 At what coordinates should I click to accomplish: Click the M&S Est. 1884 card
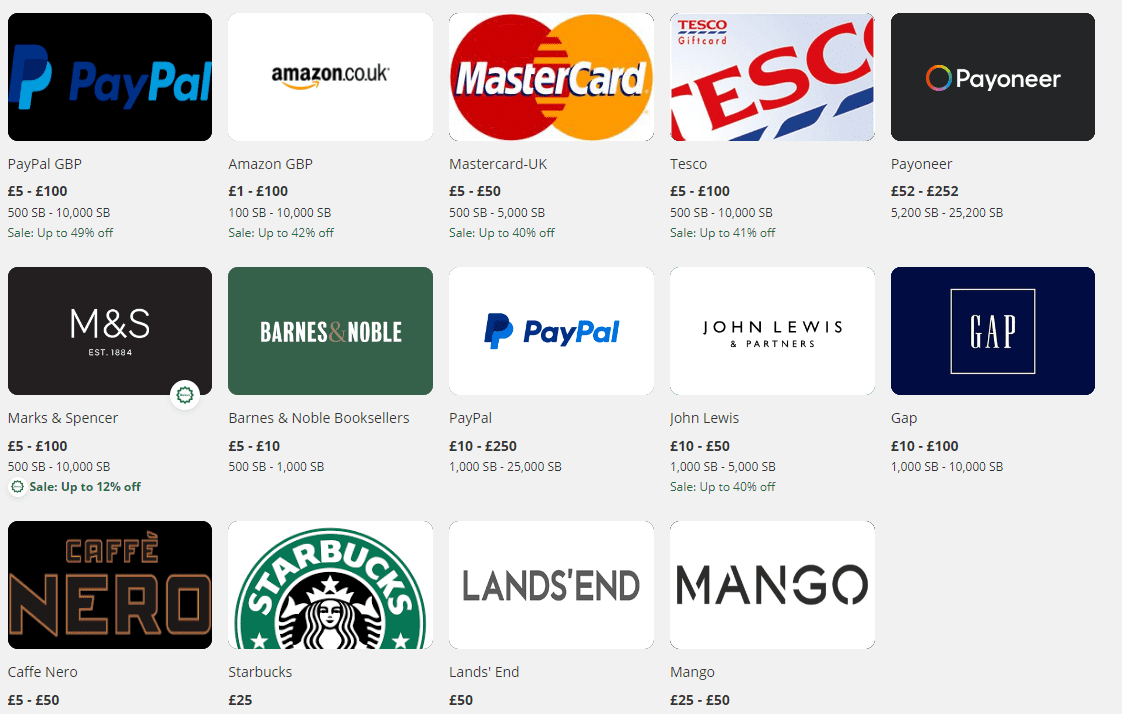[x=109, y=331]
